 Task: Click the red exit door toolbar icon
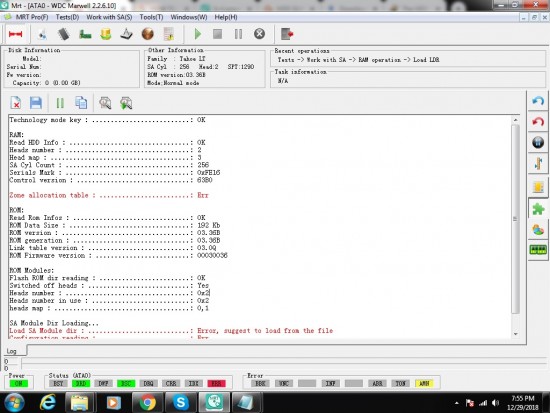(287, 34)
